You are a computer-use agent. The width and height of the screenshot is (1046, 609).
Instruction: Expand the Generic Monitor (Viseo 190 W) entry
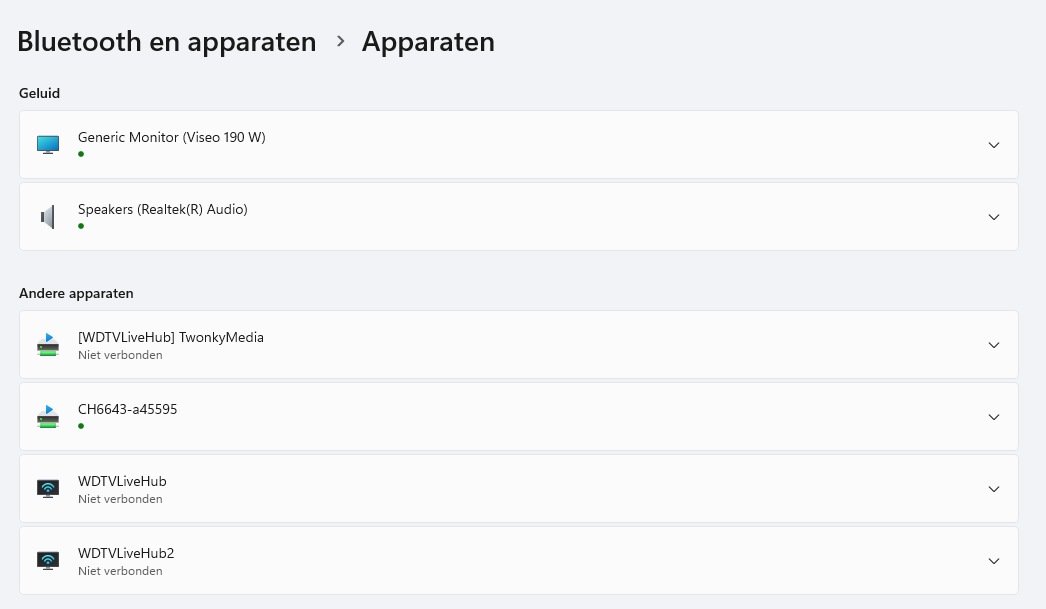coord(993,145)
